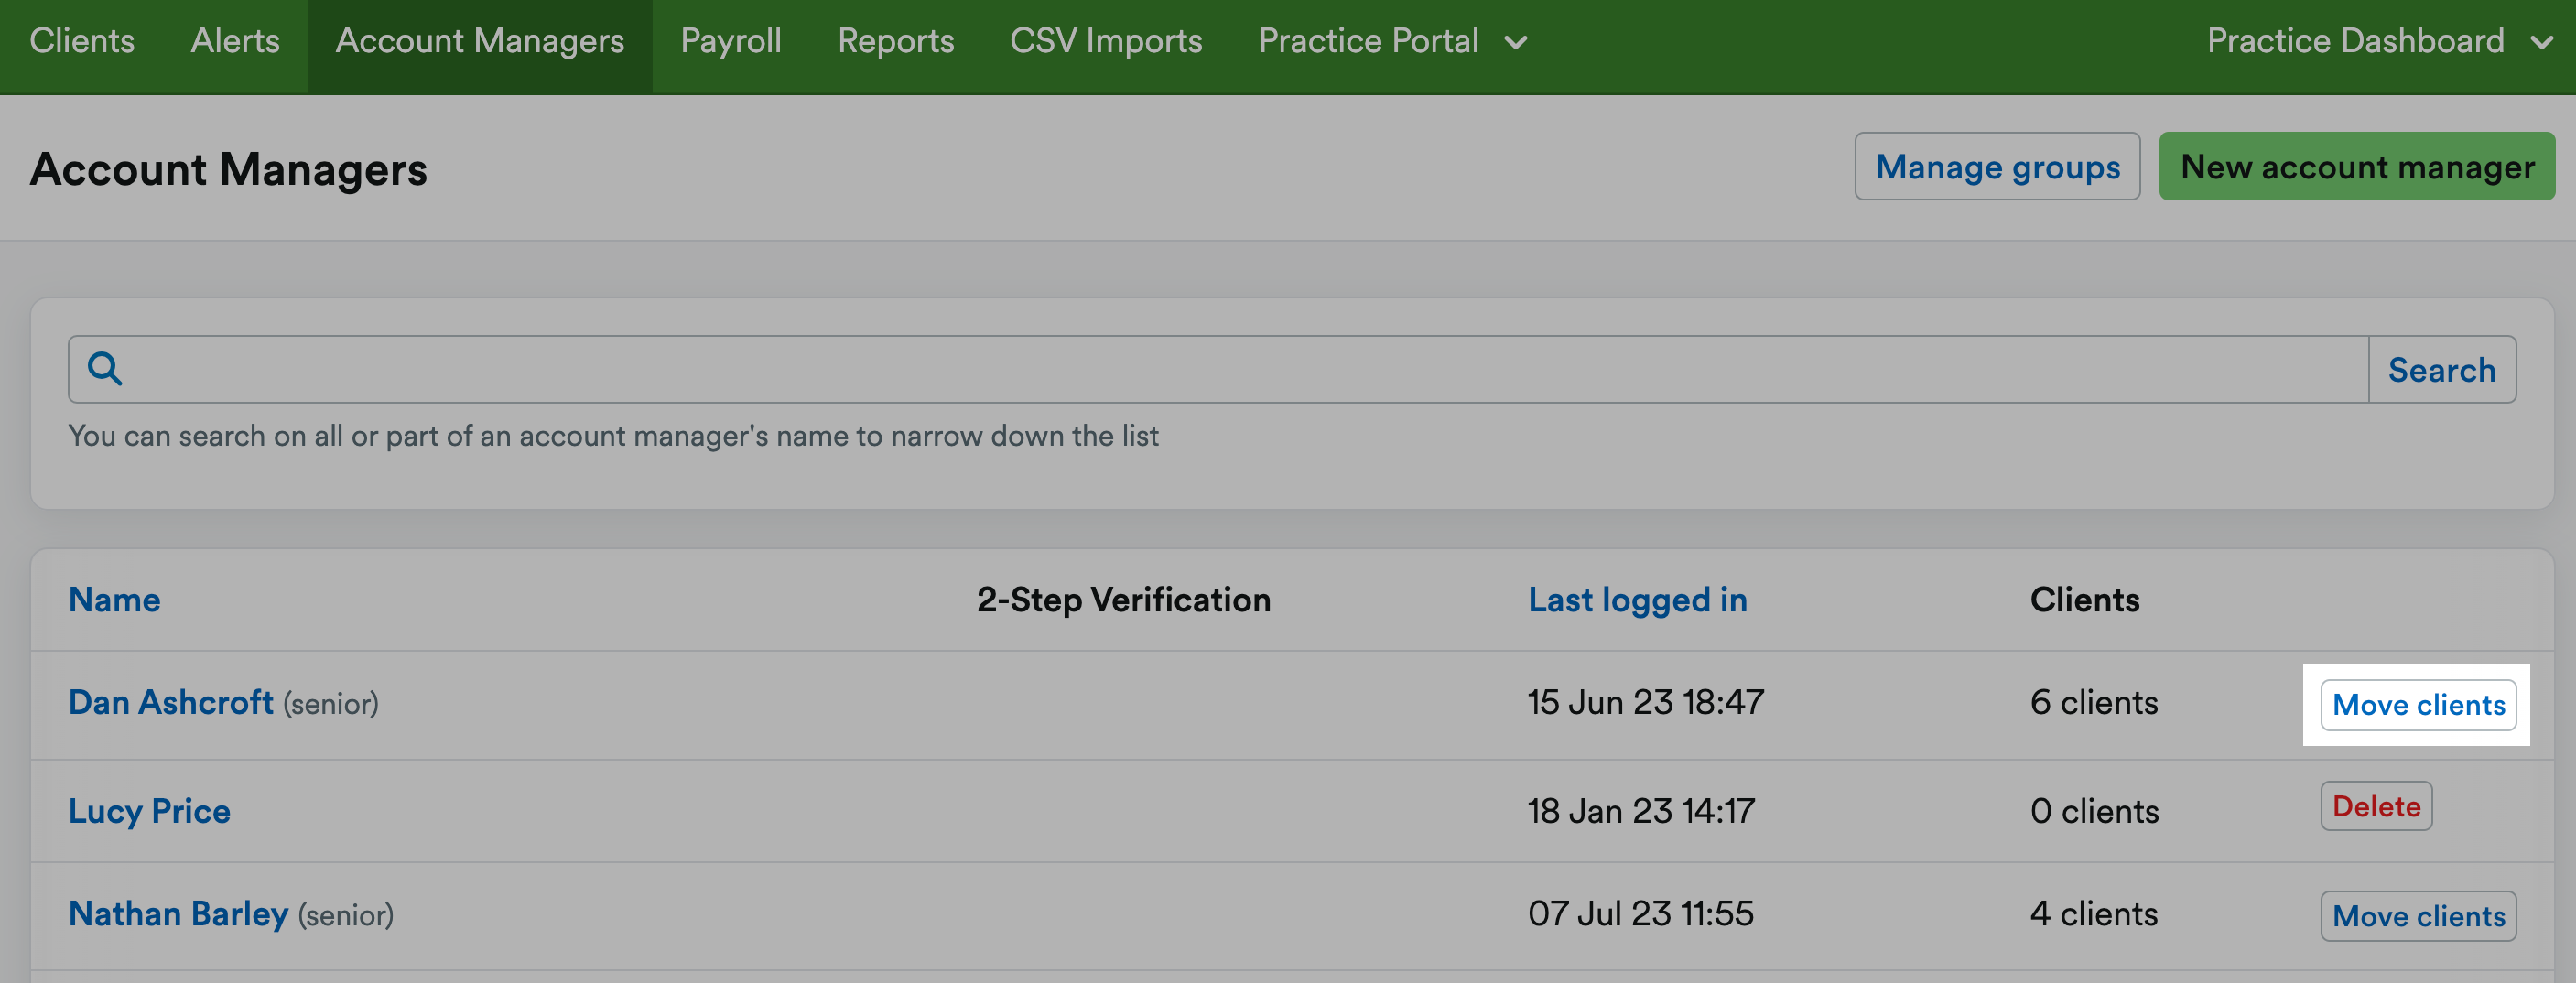
Task: Click the Manage groups button
Action: [x=1997, y=167]
